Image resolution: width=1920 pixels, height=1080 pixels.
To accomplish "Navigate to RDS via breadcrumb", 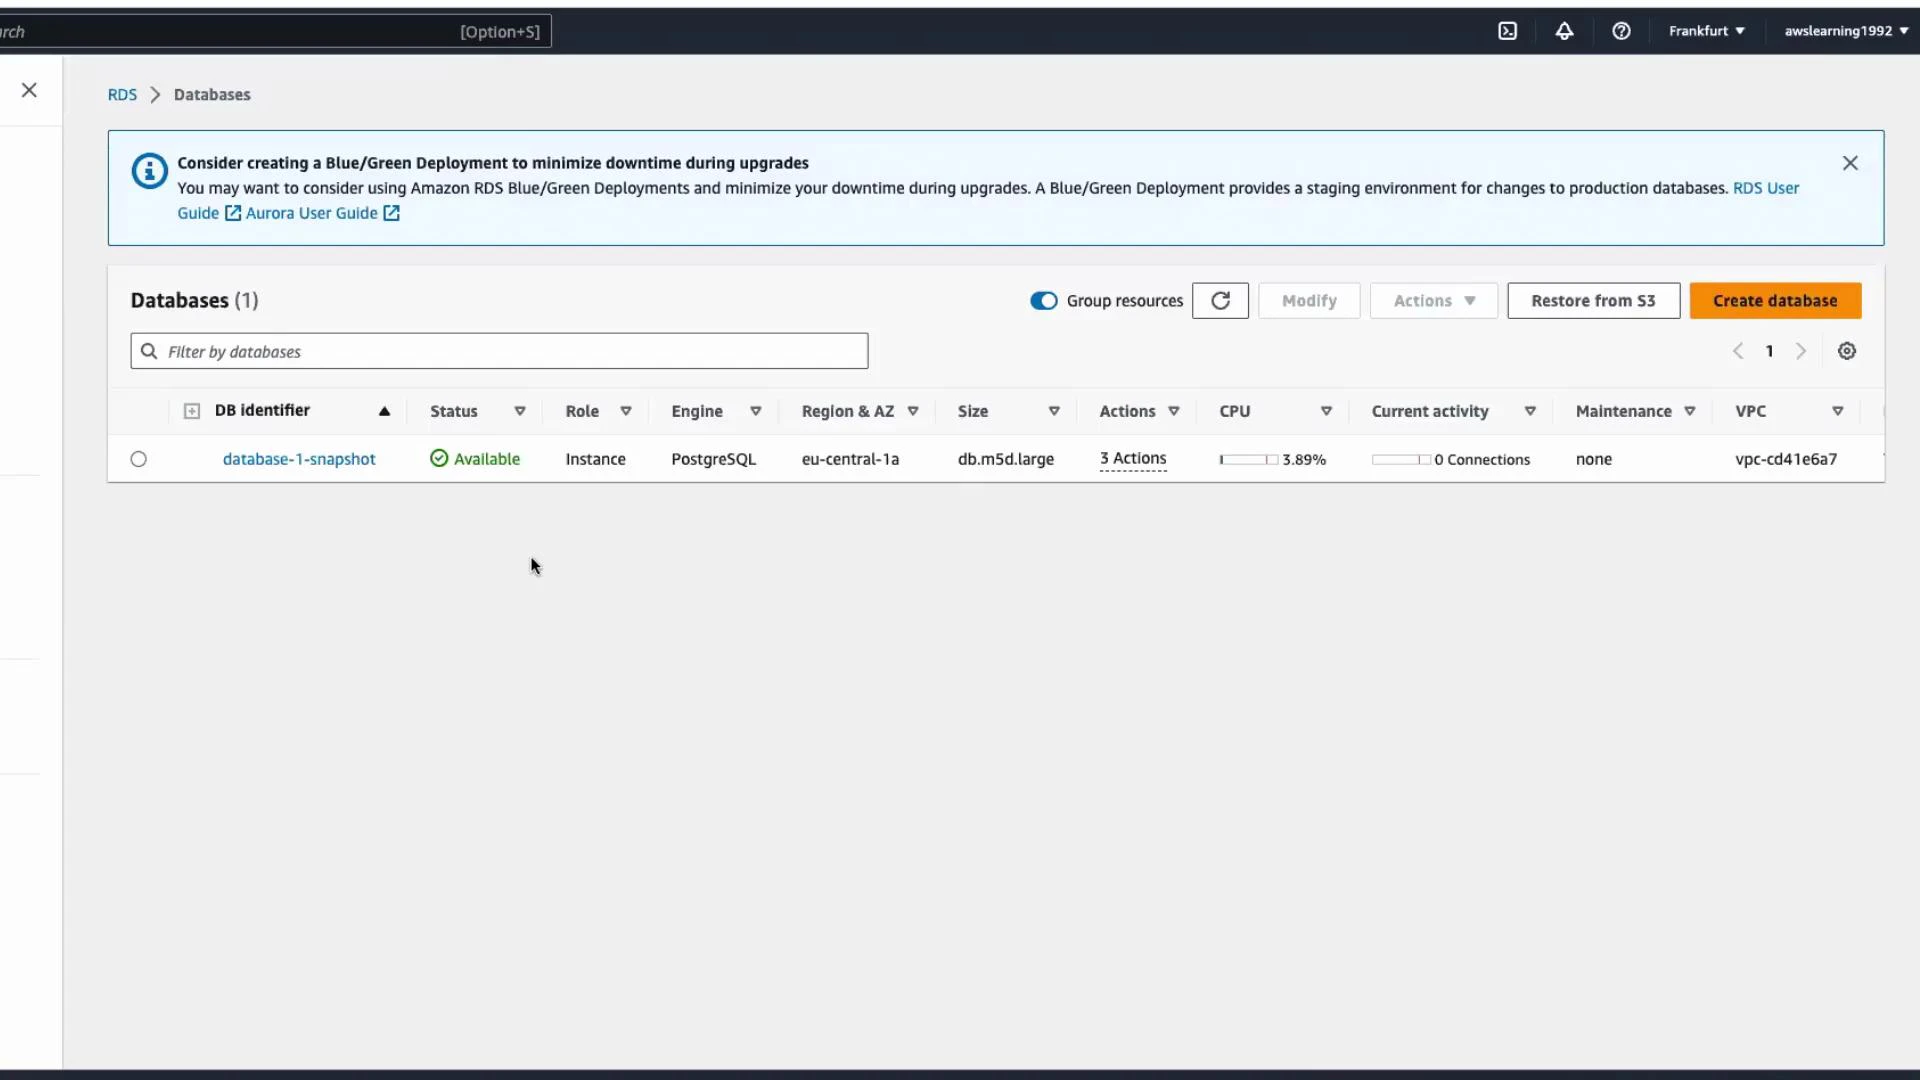I will pos(121,94).
